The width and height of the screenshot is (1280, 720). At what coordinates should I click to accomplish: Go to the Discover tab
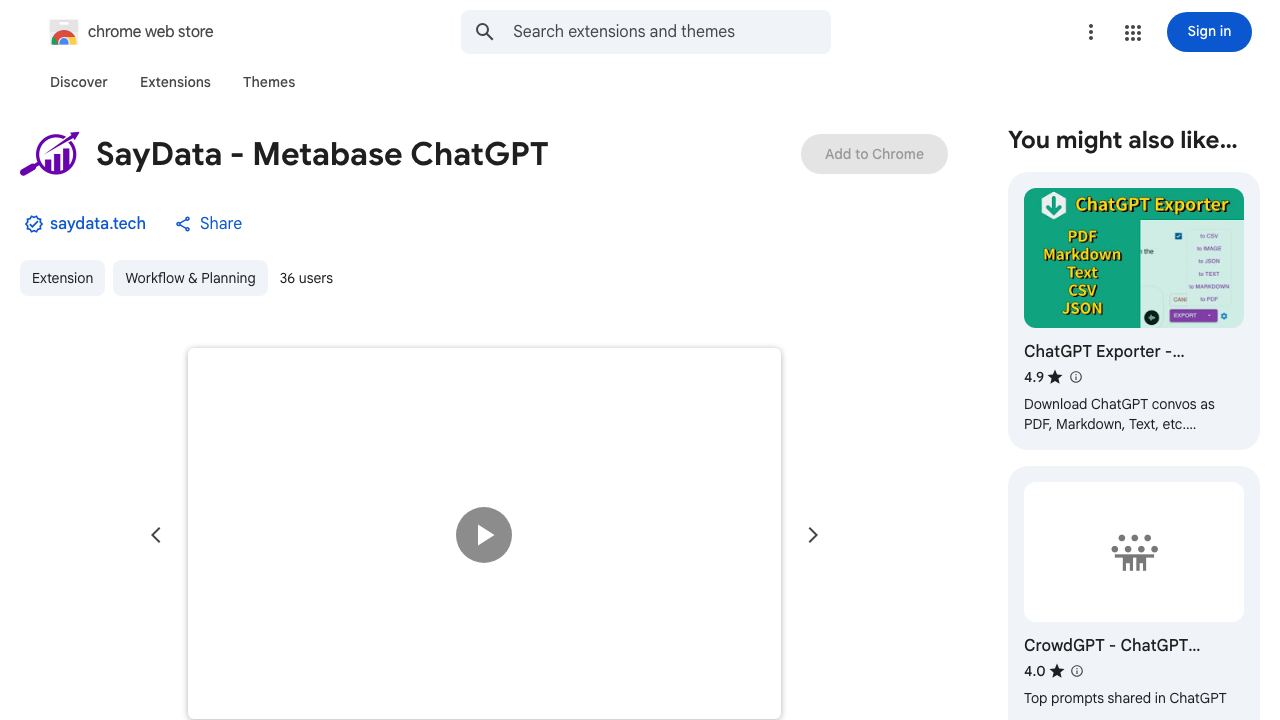tap(79, 82)
